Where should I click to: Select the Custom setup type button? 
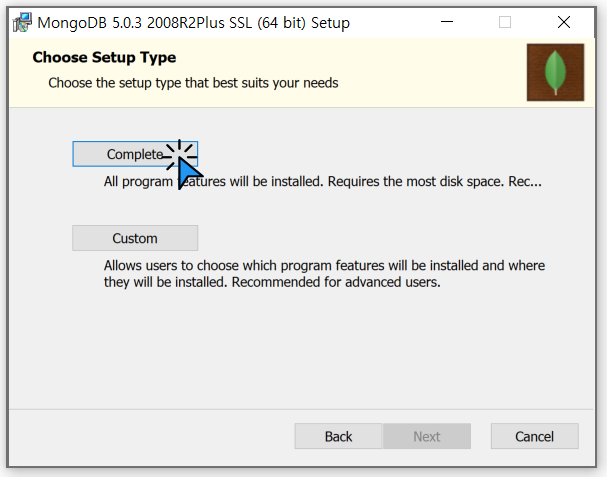(x=135, y=238)
